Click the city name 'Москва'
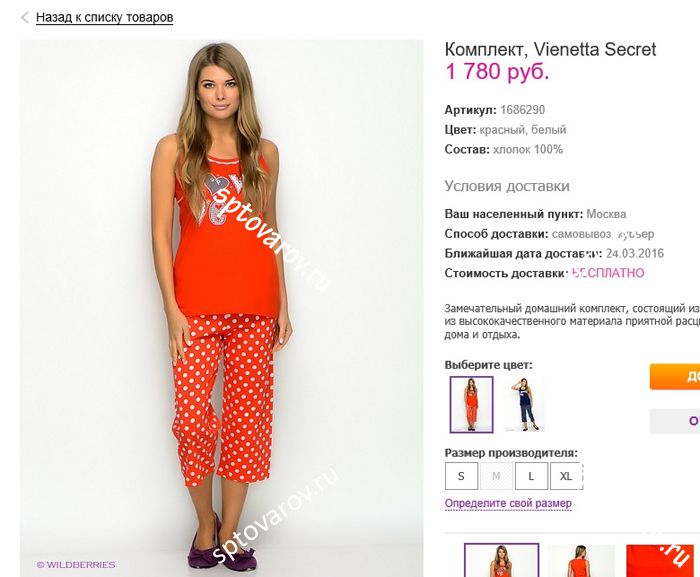This screenshot has height=577, width=700. click(x=606, y=214)
